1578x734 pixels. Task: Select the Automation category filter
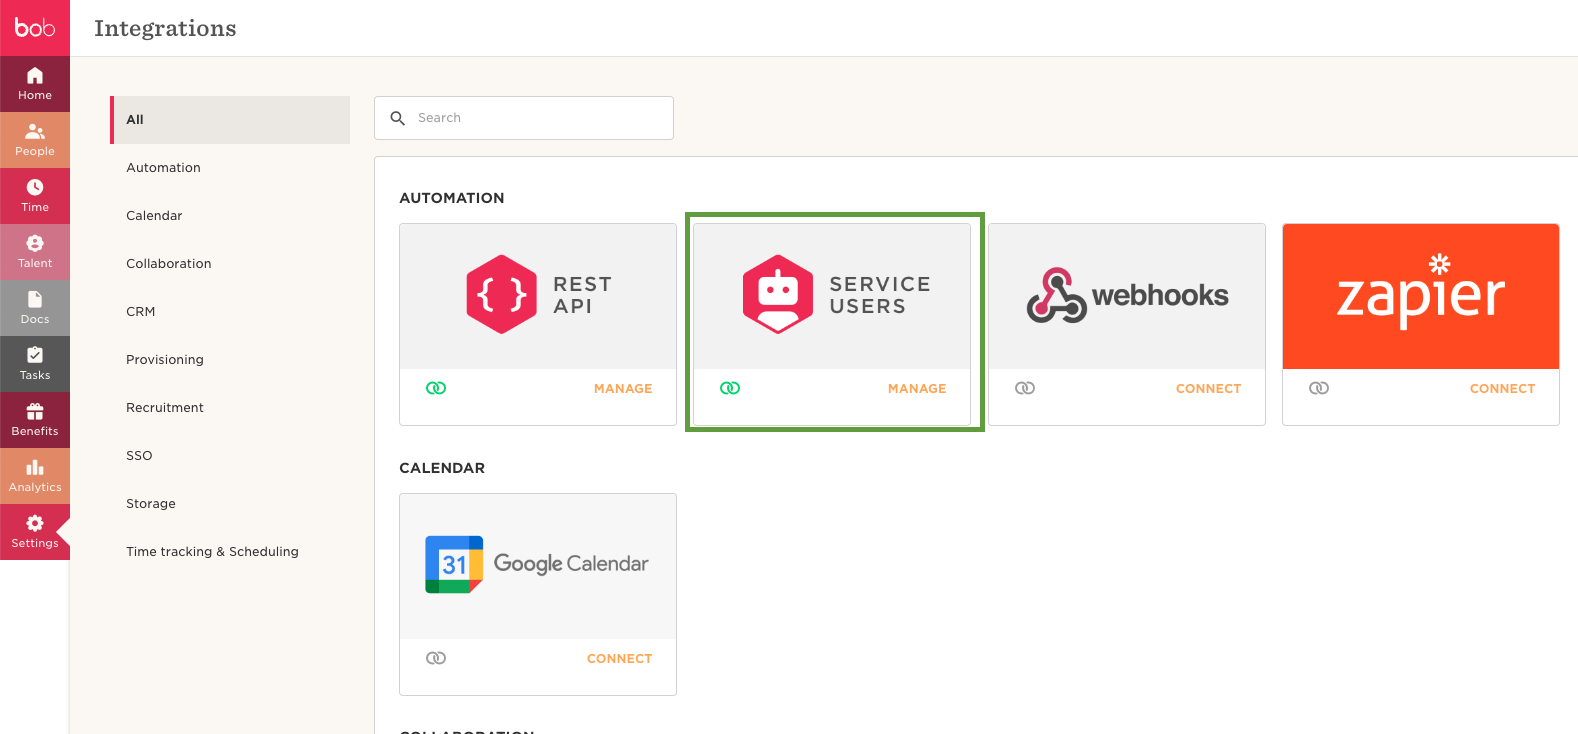click(230, 168)
